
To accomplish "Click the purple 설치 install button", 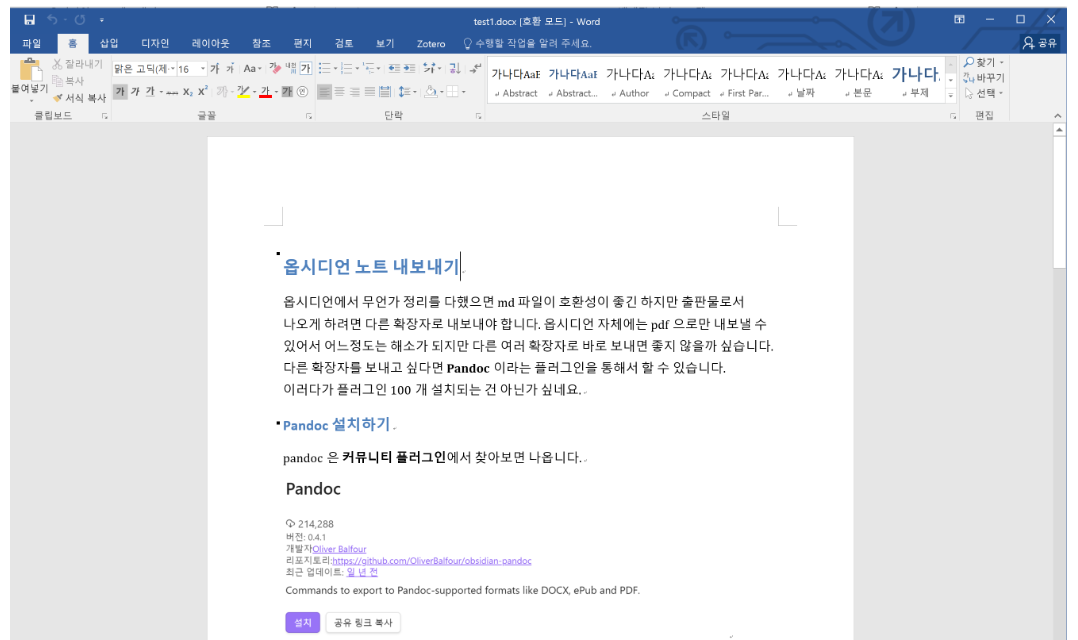I will click(302, 622).
